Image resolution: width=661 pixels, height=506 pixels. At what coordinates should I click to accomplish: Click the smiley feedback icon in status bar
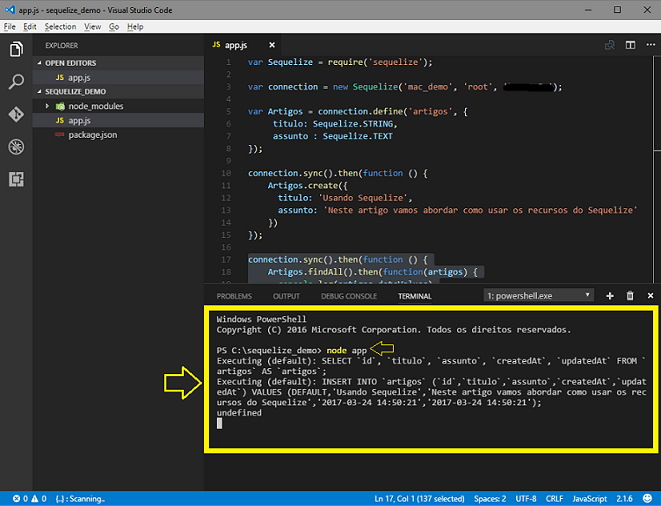[x=648, y=498]
